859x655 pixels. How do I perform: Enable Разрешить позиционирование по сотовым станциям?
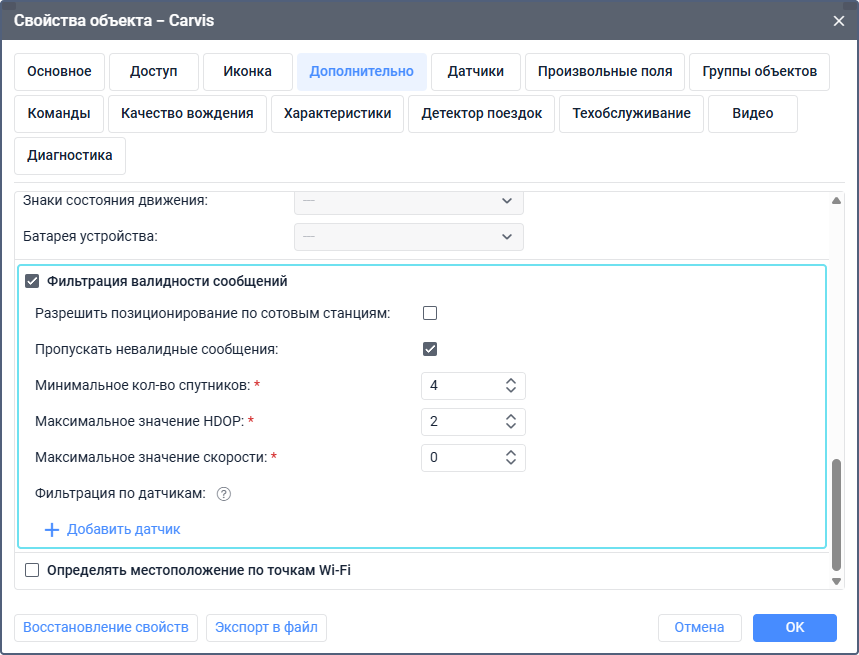pyautogui.click(x=430, y=313)
